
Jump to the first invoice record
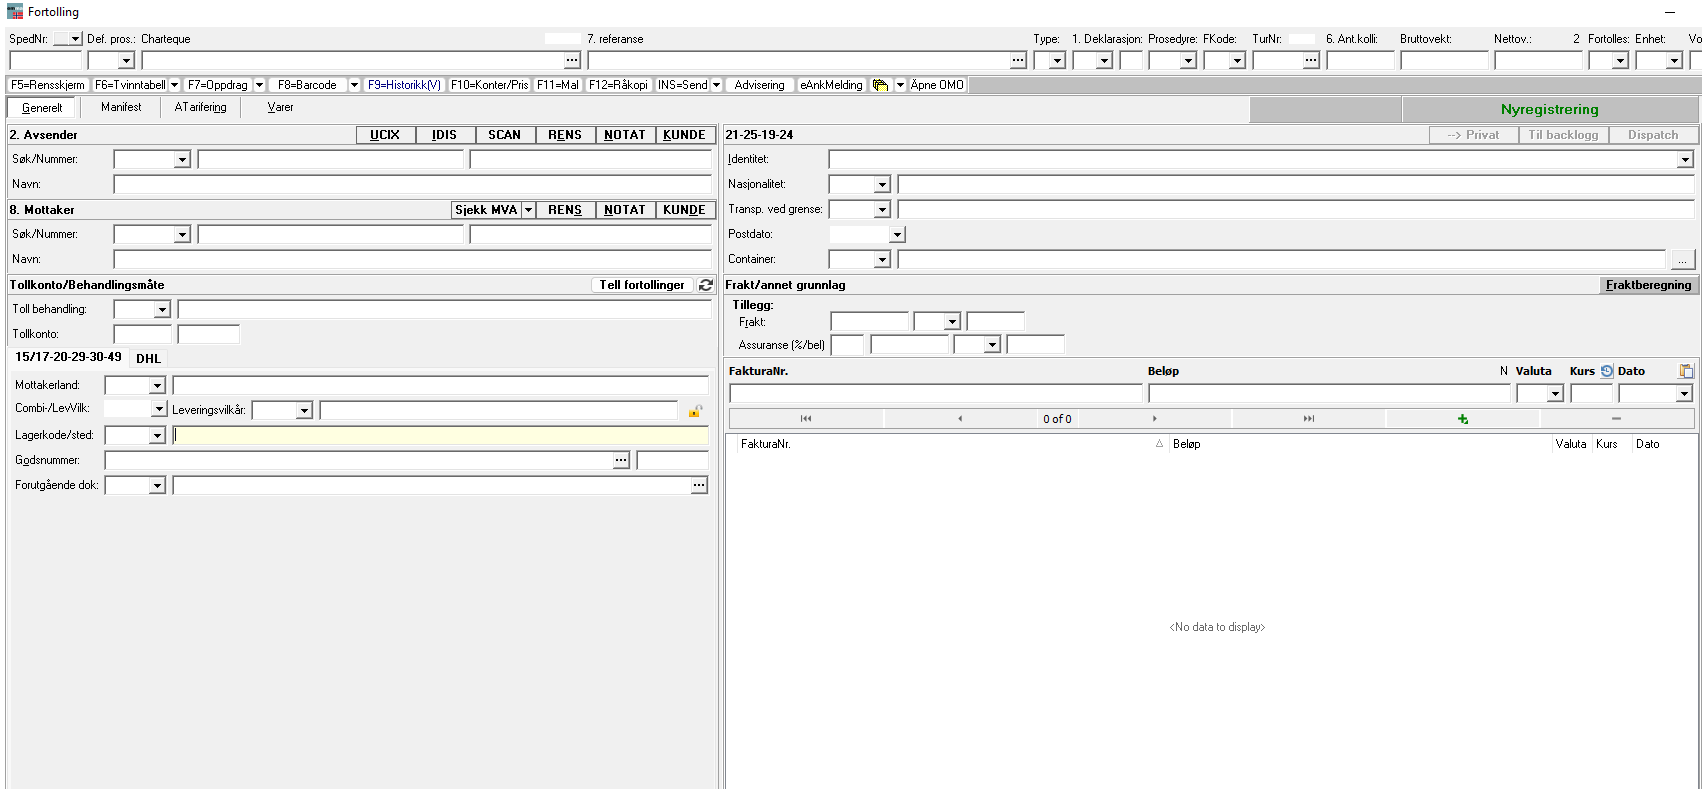pos(806,419)
